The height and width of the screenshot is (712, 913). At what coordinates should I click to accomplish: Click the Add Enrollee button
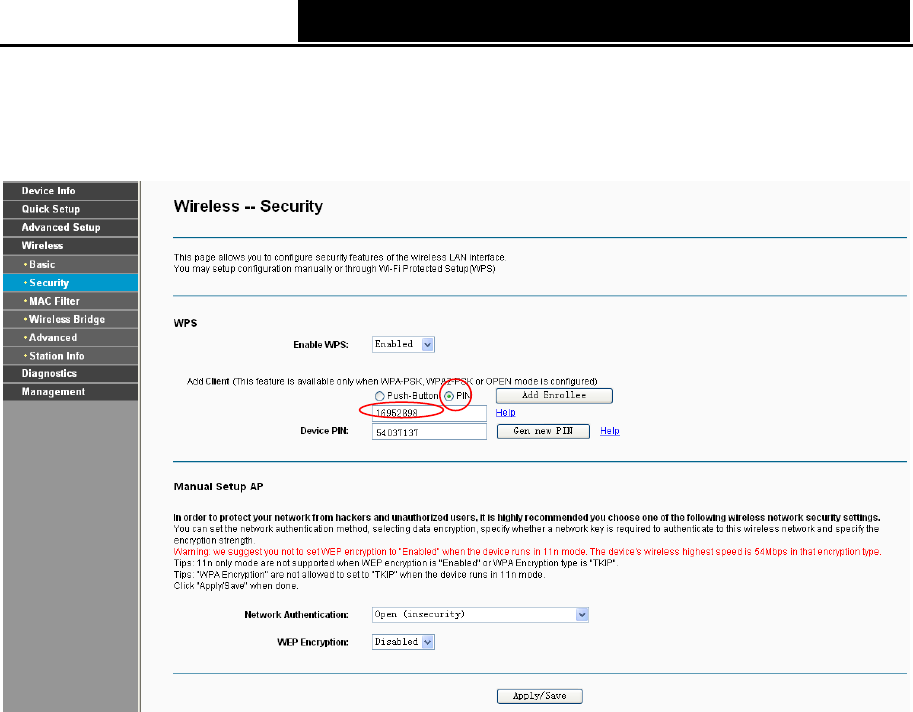click(x=554, y=395)
